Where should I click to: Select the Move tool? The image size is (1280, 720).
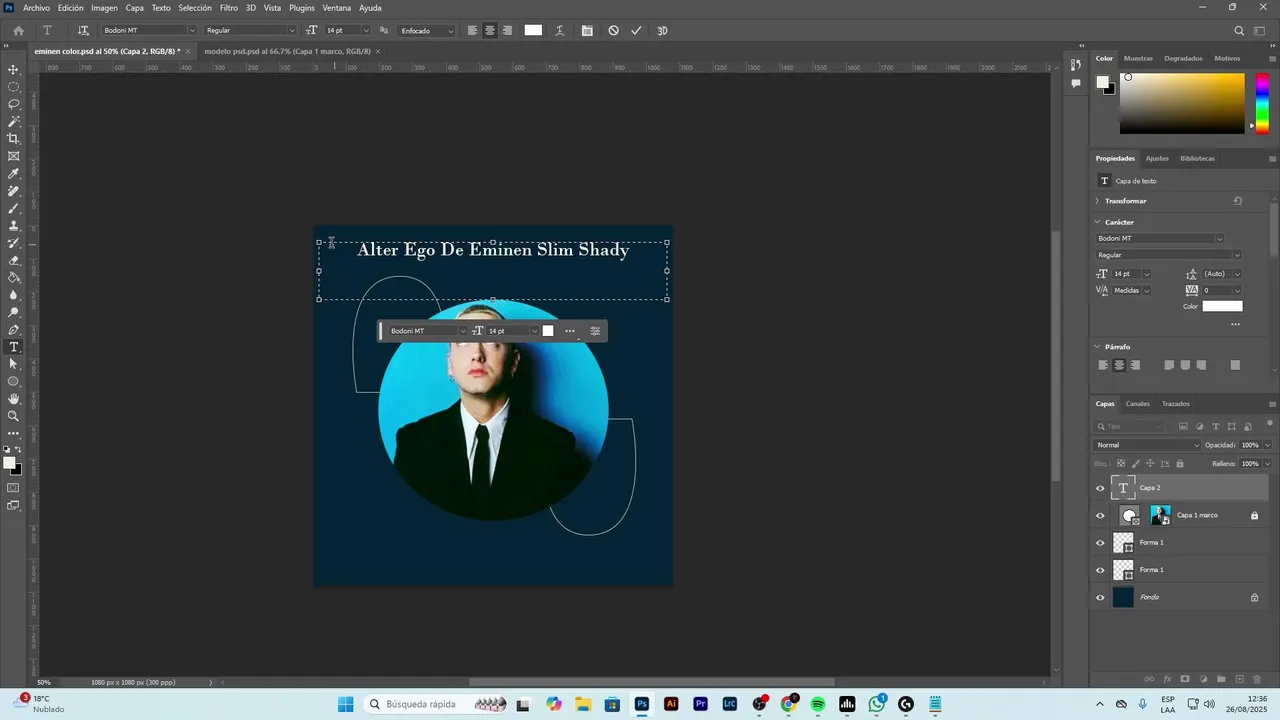click(14, 69)
